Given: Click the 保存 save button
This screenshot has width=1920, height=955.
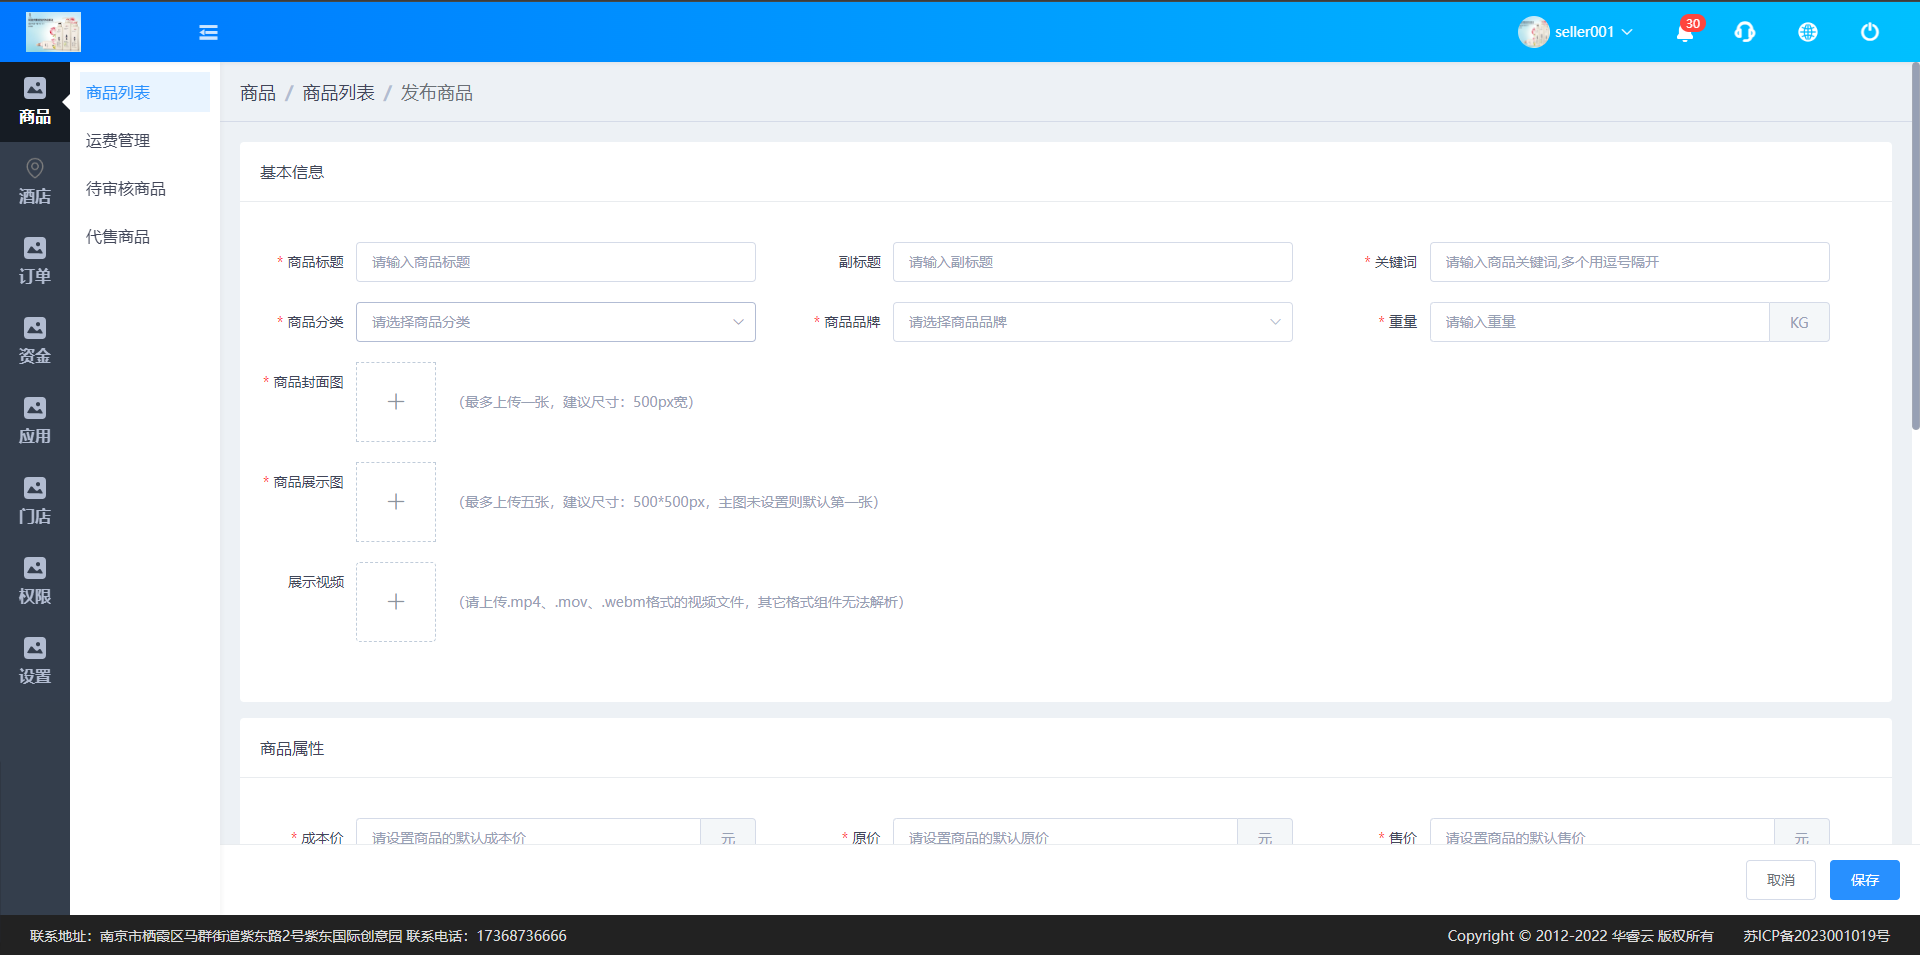Looking at the screenshot, I should tap(1864, 880).
